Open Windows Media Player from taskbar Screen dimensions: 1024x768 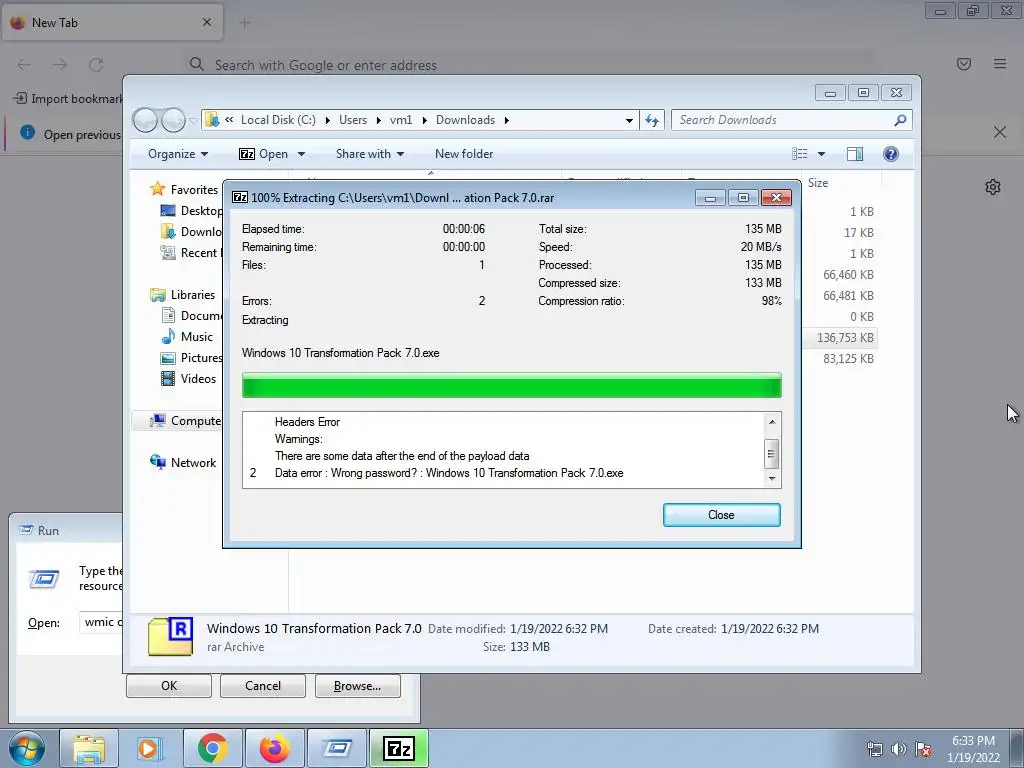[x=149, y=748]
